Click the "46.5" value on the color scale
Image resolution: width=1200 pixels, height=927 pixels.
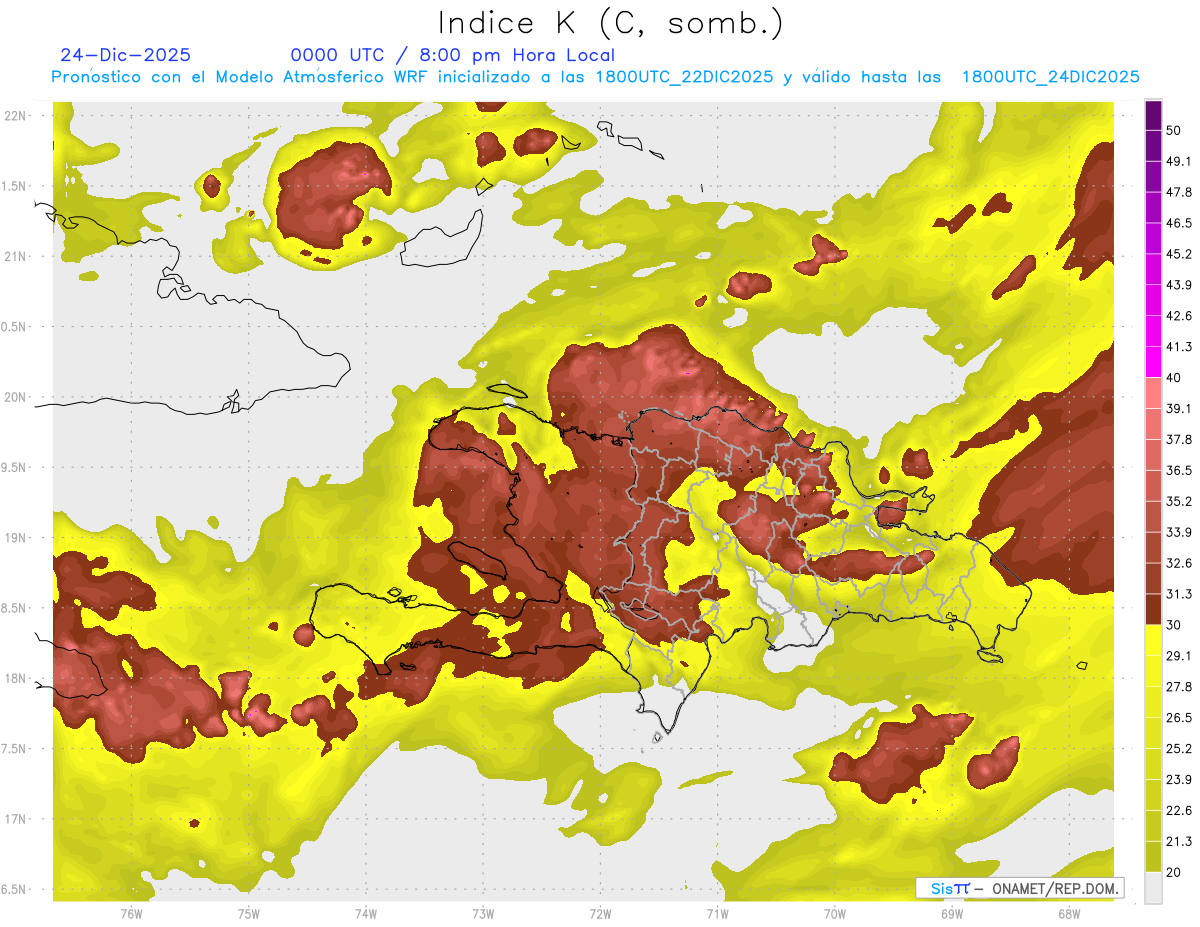click(x=1179, y=223)
